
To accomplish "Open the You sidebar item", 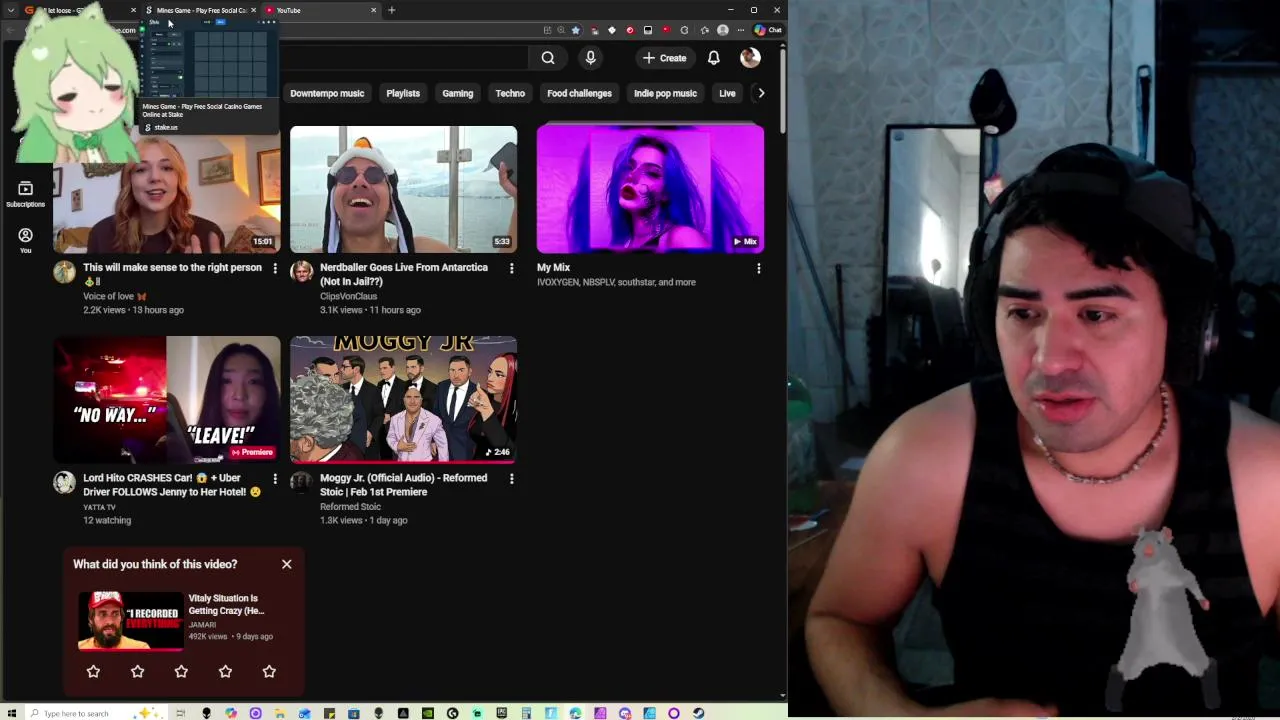I will (x=25, y=240).
